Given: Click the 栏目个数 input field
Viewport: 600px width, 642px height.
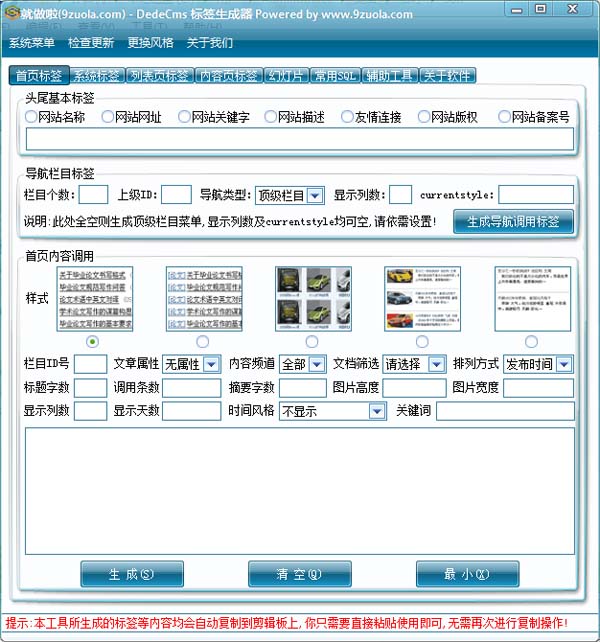Looking at the screenshot, I should coord(93,194).
